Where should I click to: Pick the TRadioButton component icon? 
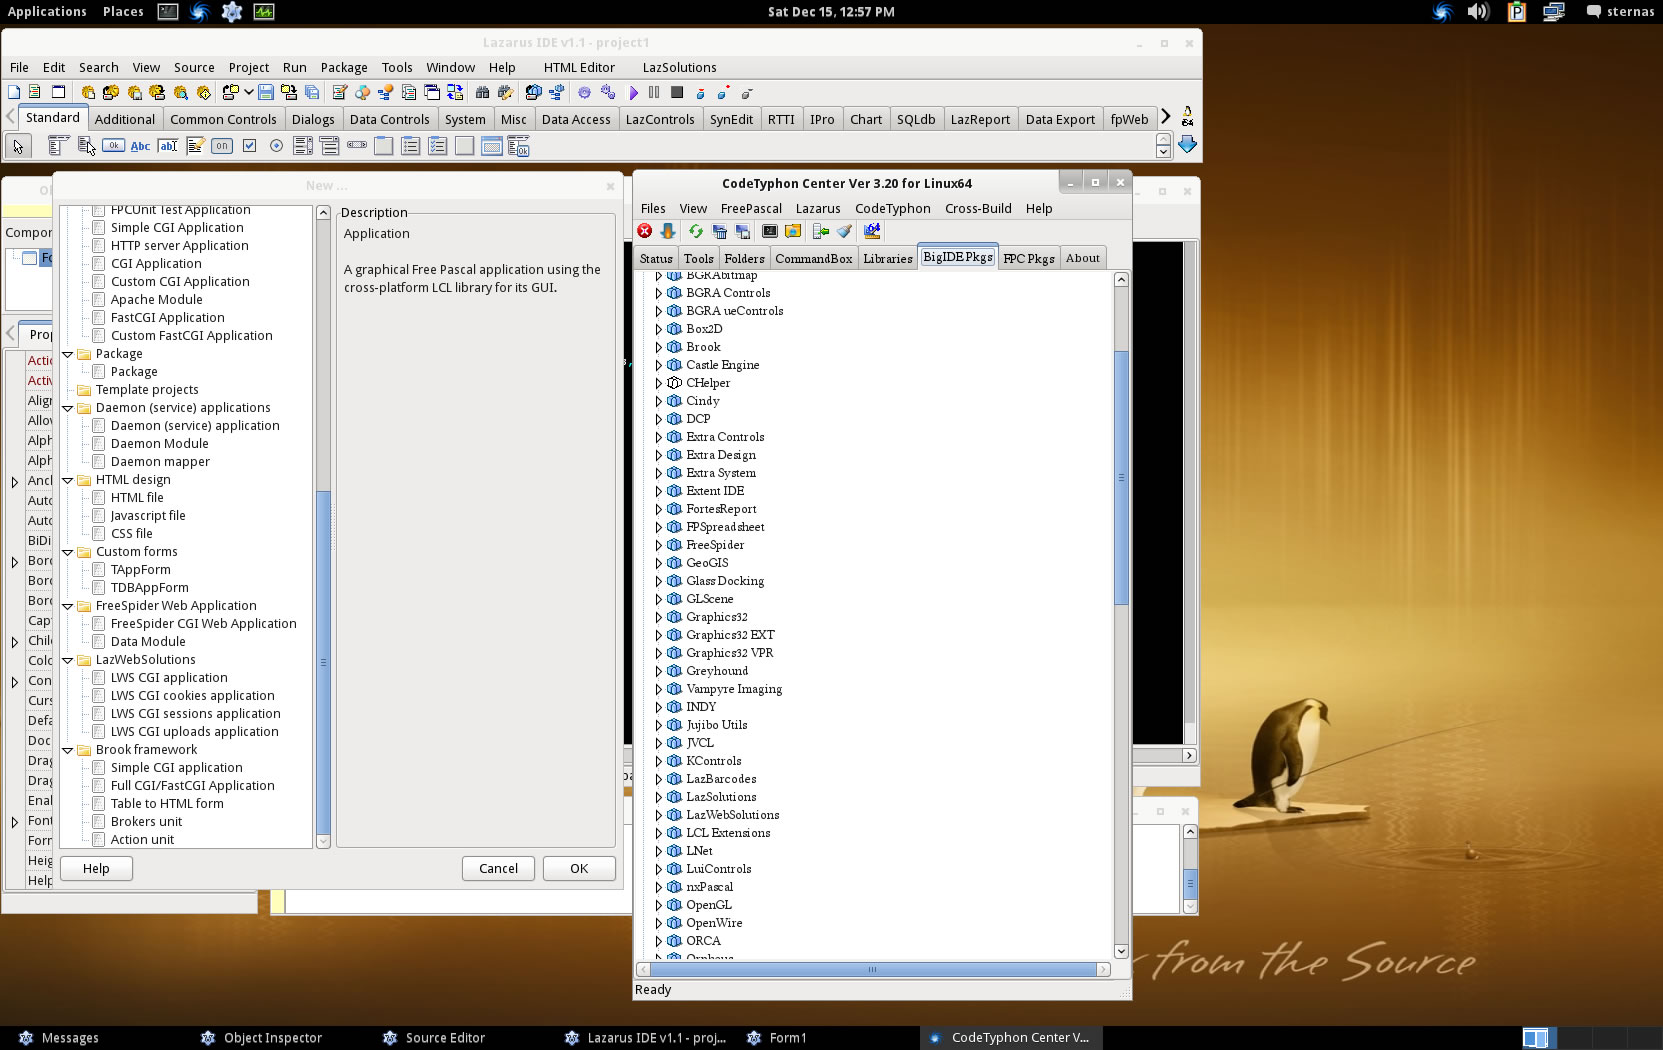[276, 146]
